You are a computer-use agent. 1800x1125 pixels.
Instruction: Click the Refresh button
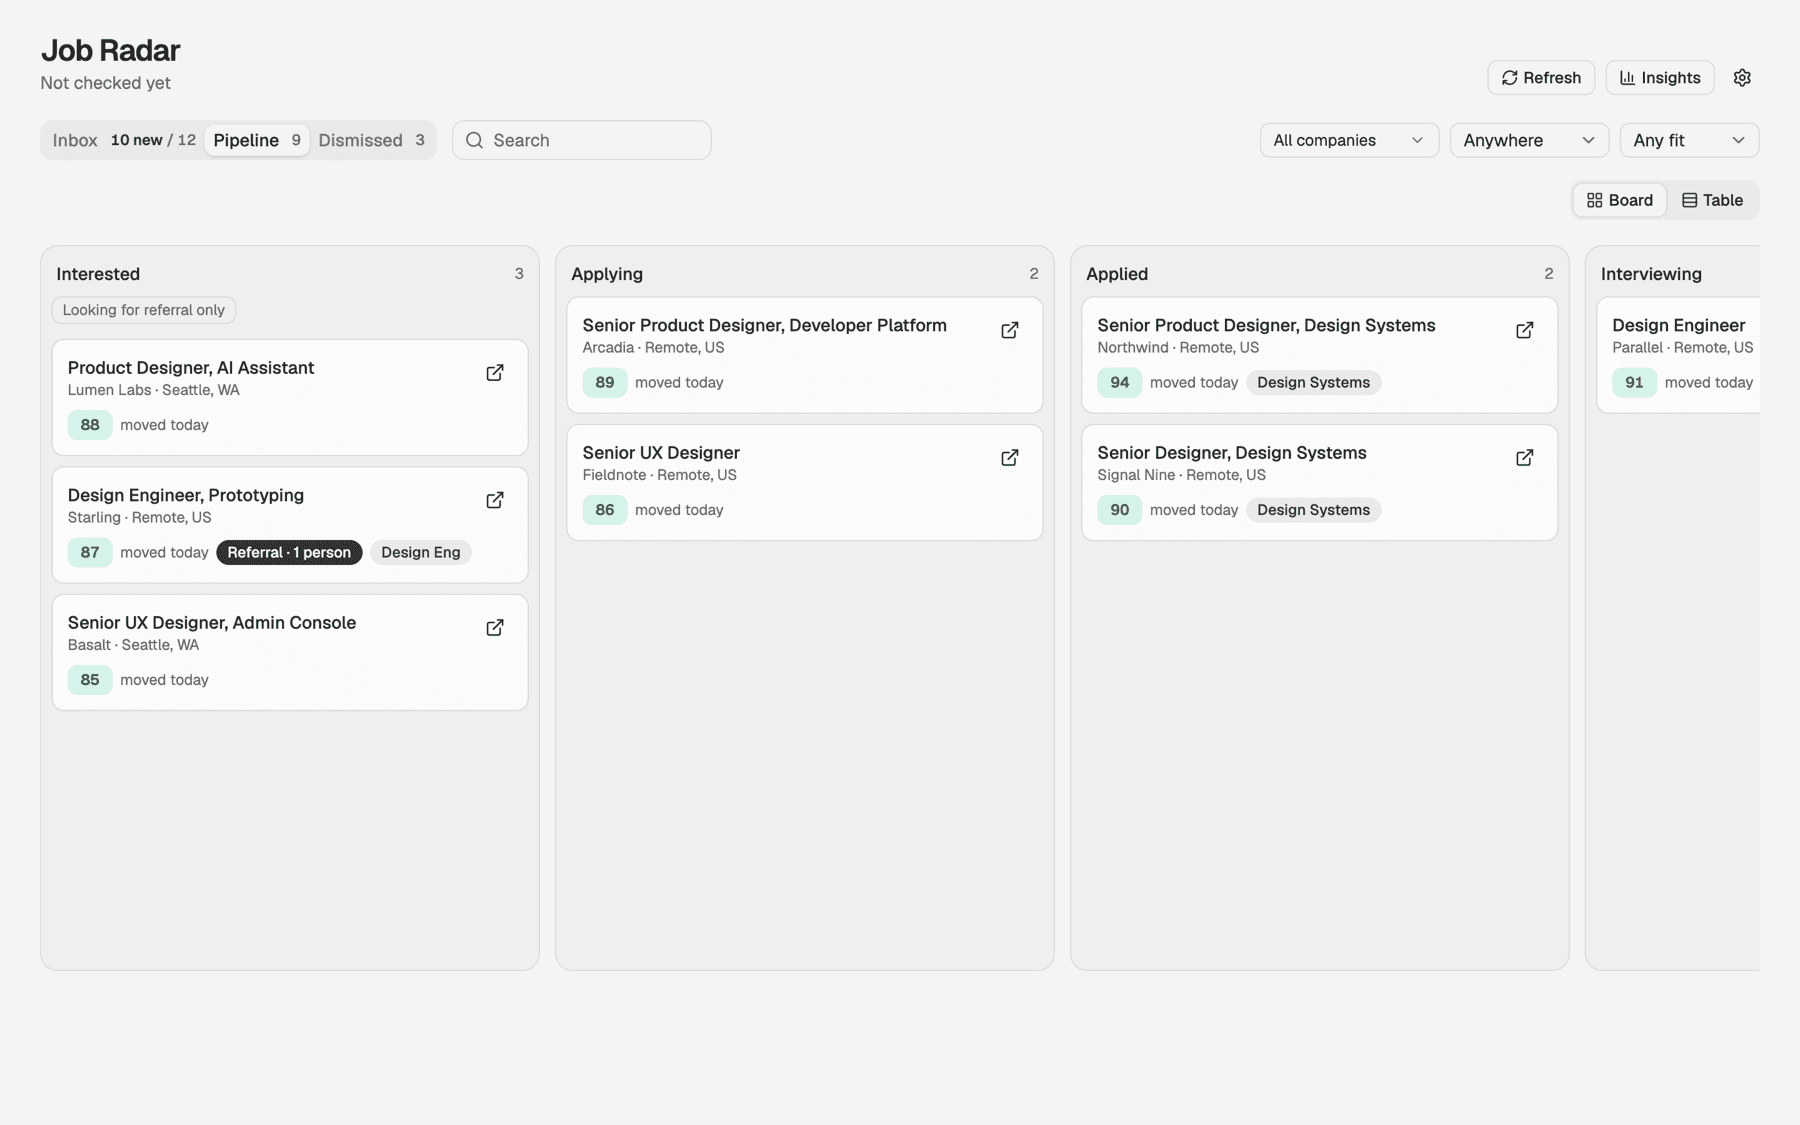pyautogui.click(x=1541, y=78)
